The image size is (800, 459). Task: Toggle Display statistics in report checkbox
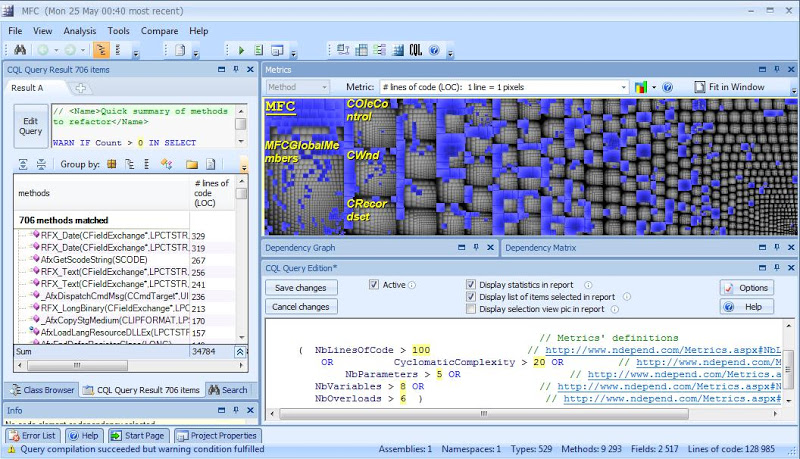point(471,285)
